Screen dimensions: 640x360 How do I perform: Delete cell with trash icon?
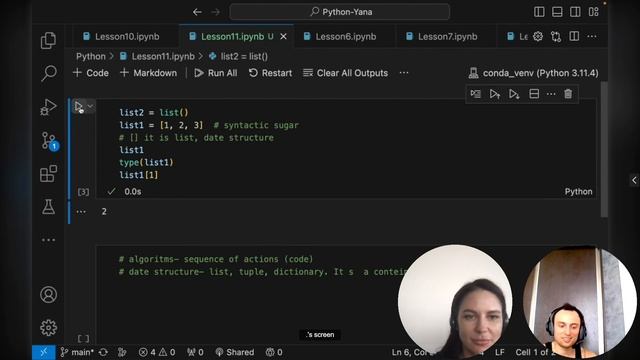[568, 94]
